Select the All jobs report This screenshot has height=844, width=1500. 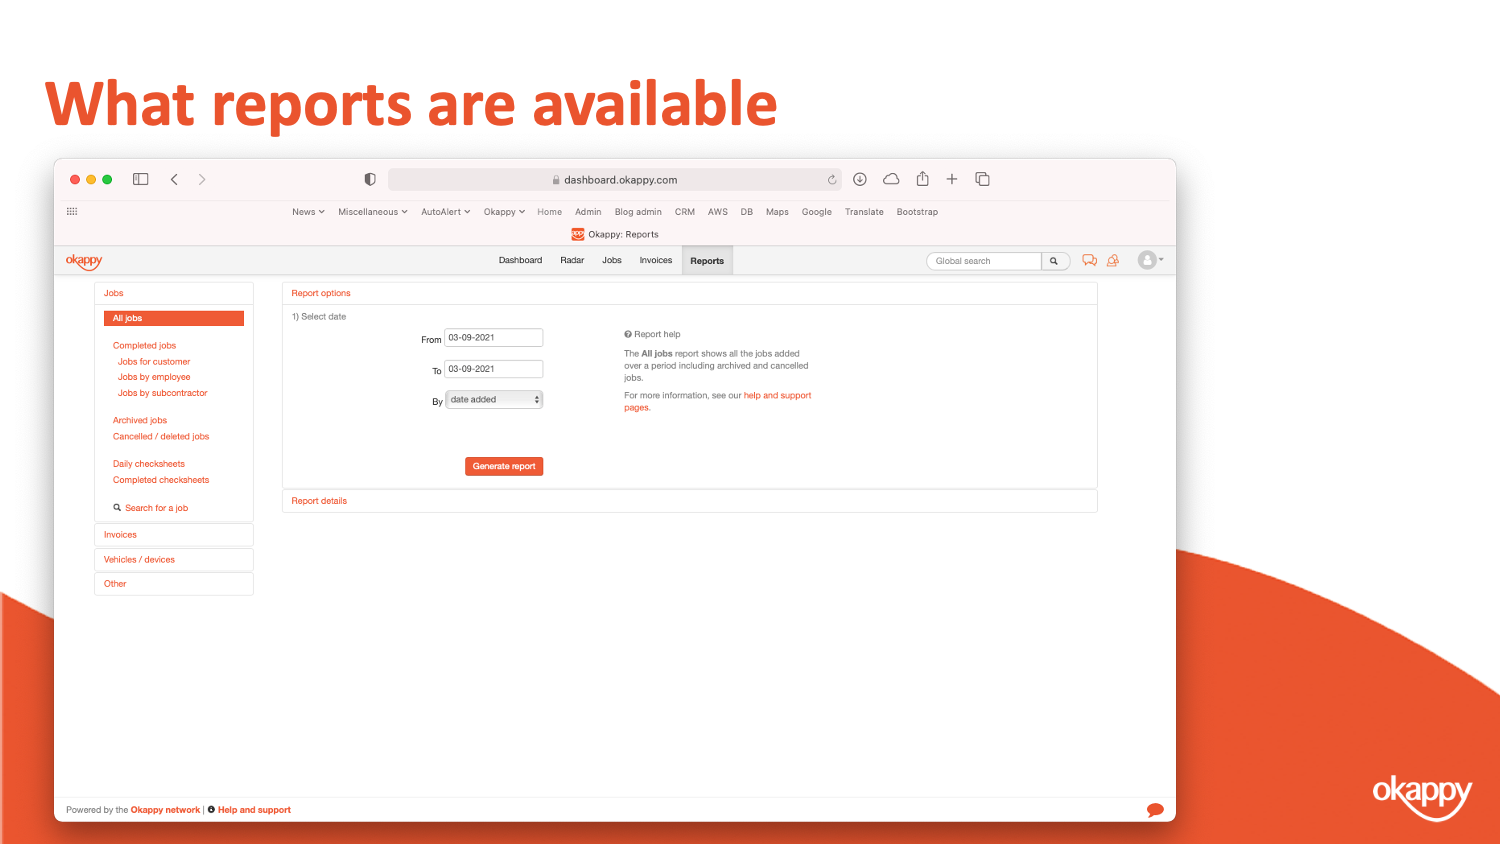[174, 318]
